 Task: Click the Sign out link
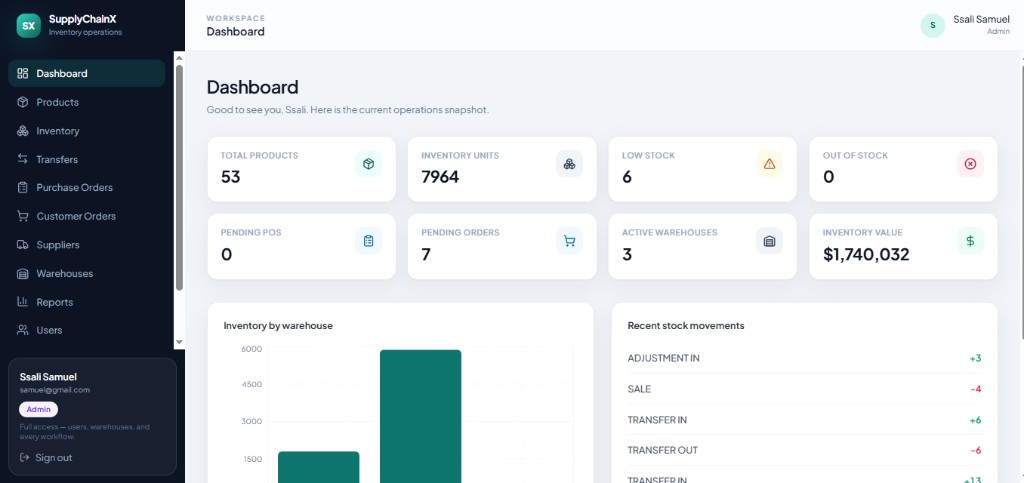point(46,458)
